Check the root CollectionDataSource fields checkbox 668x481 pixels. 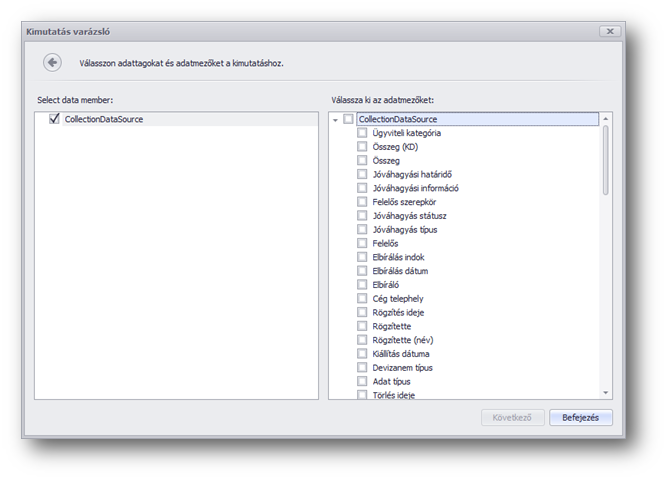coord(348,119)
